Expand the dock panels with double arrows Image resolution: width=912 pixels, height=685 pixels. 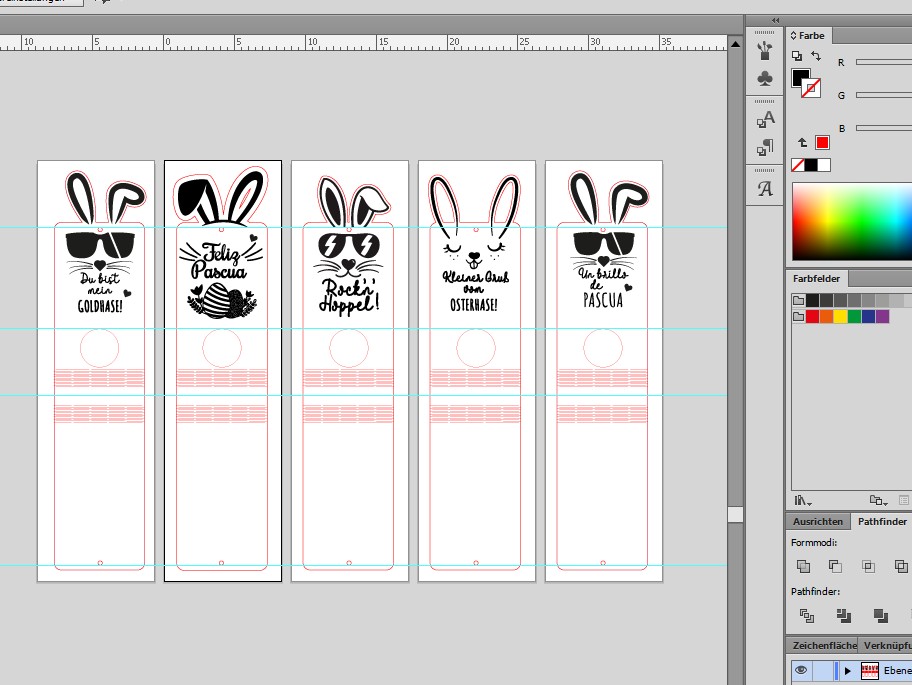(x=775, y=20)
